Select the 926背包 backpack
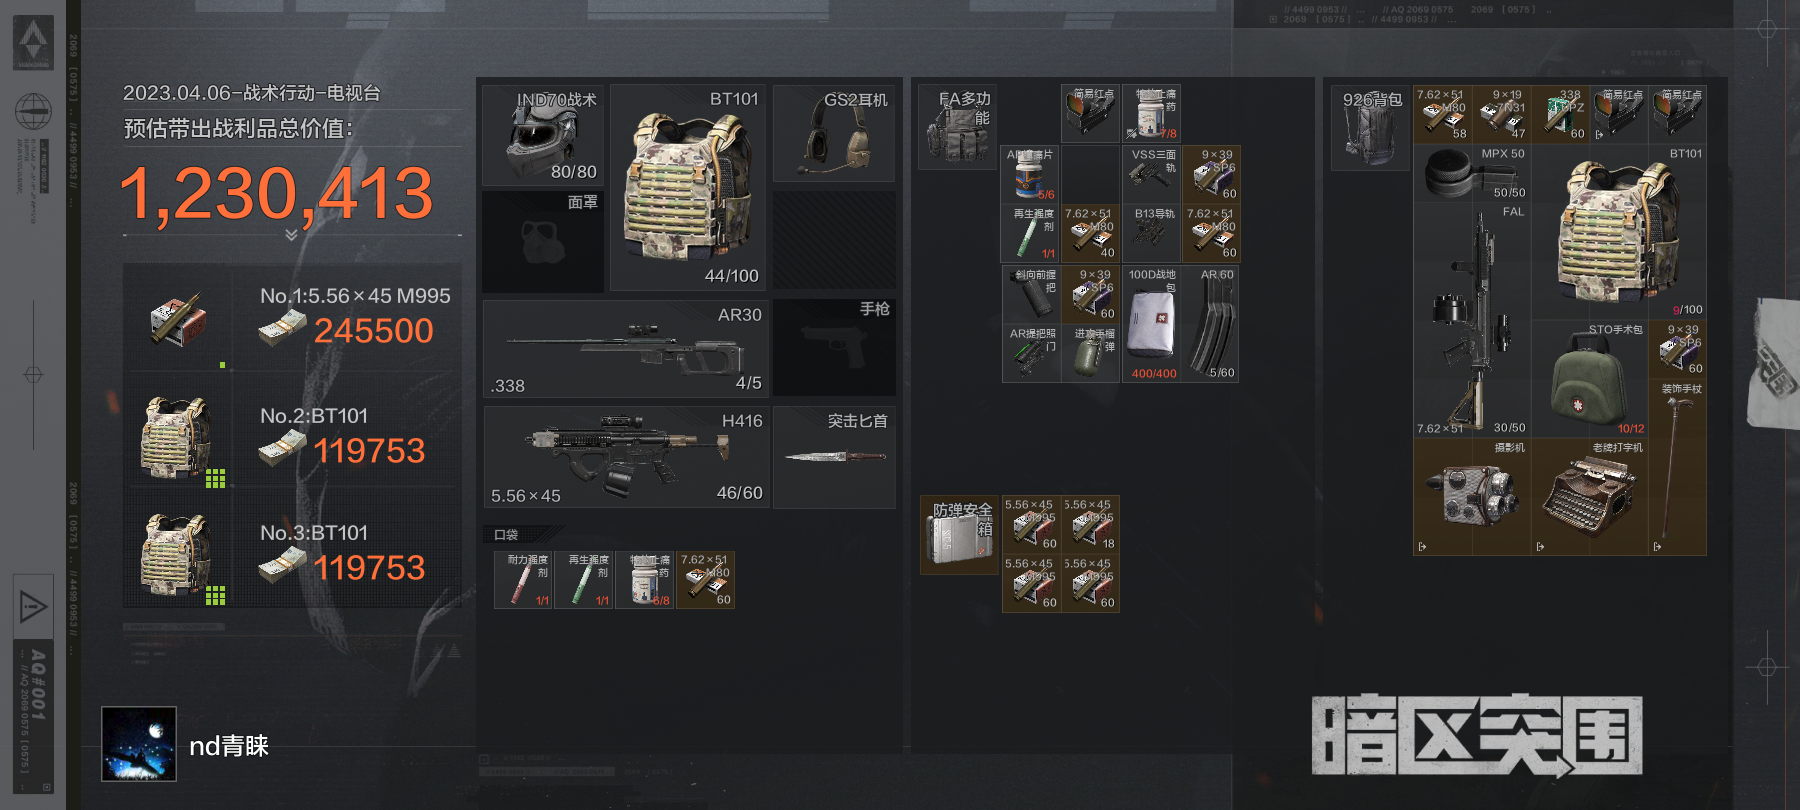This screenshot has height=810, width=1800. pyautogui.click(x=1372, y=128)
